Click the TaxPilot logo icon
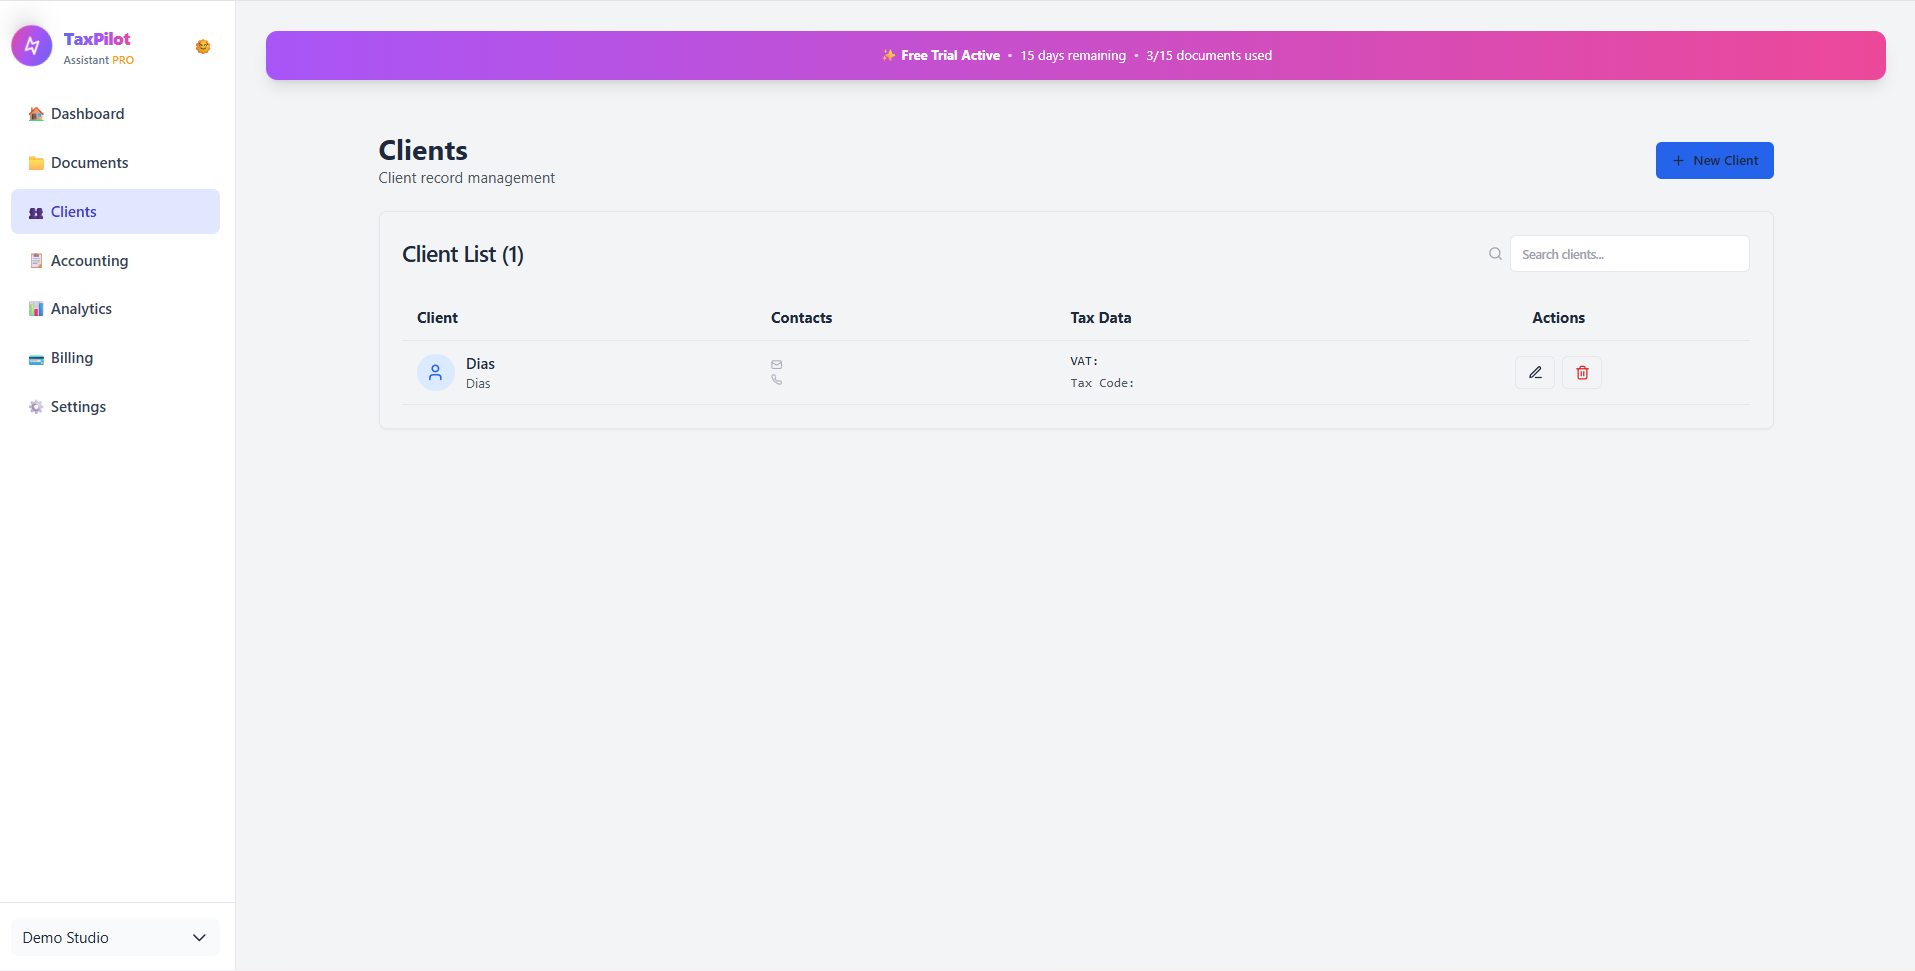This screenshot has width=1915, height=971. [x=31, y=45]
